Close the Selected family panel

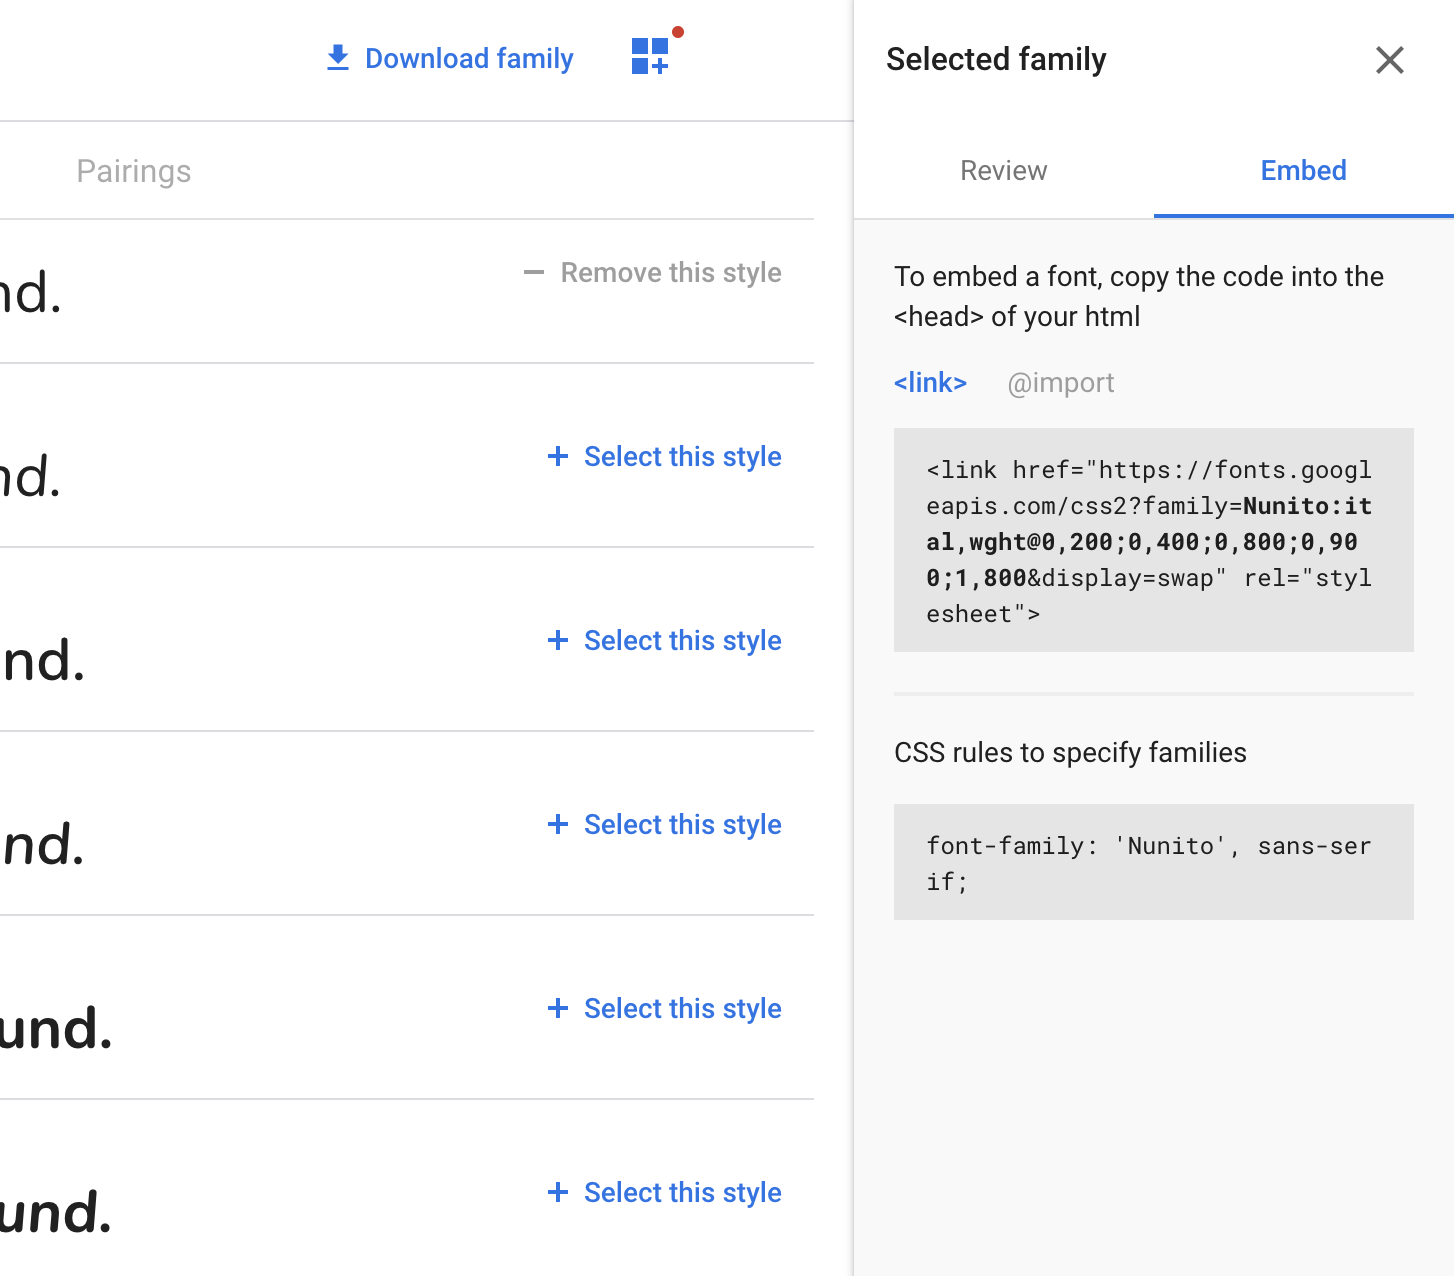[1389, 60]
